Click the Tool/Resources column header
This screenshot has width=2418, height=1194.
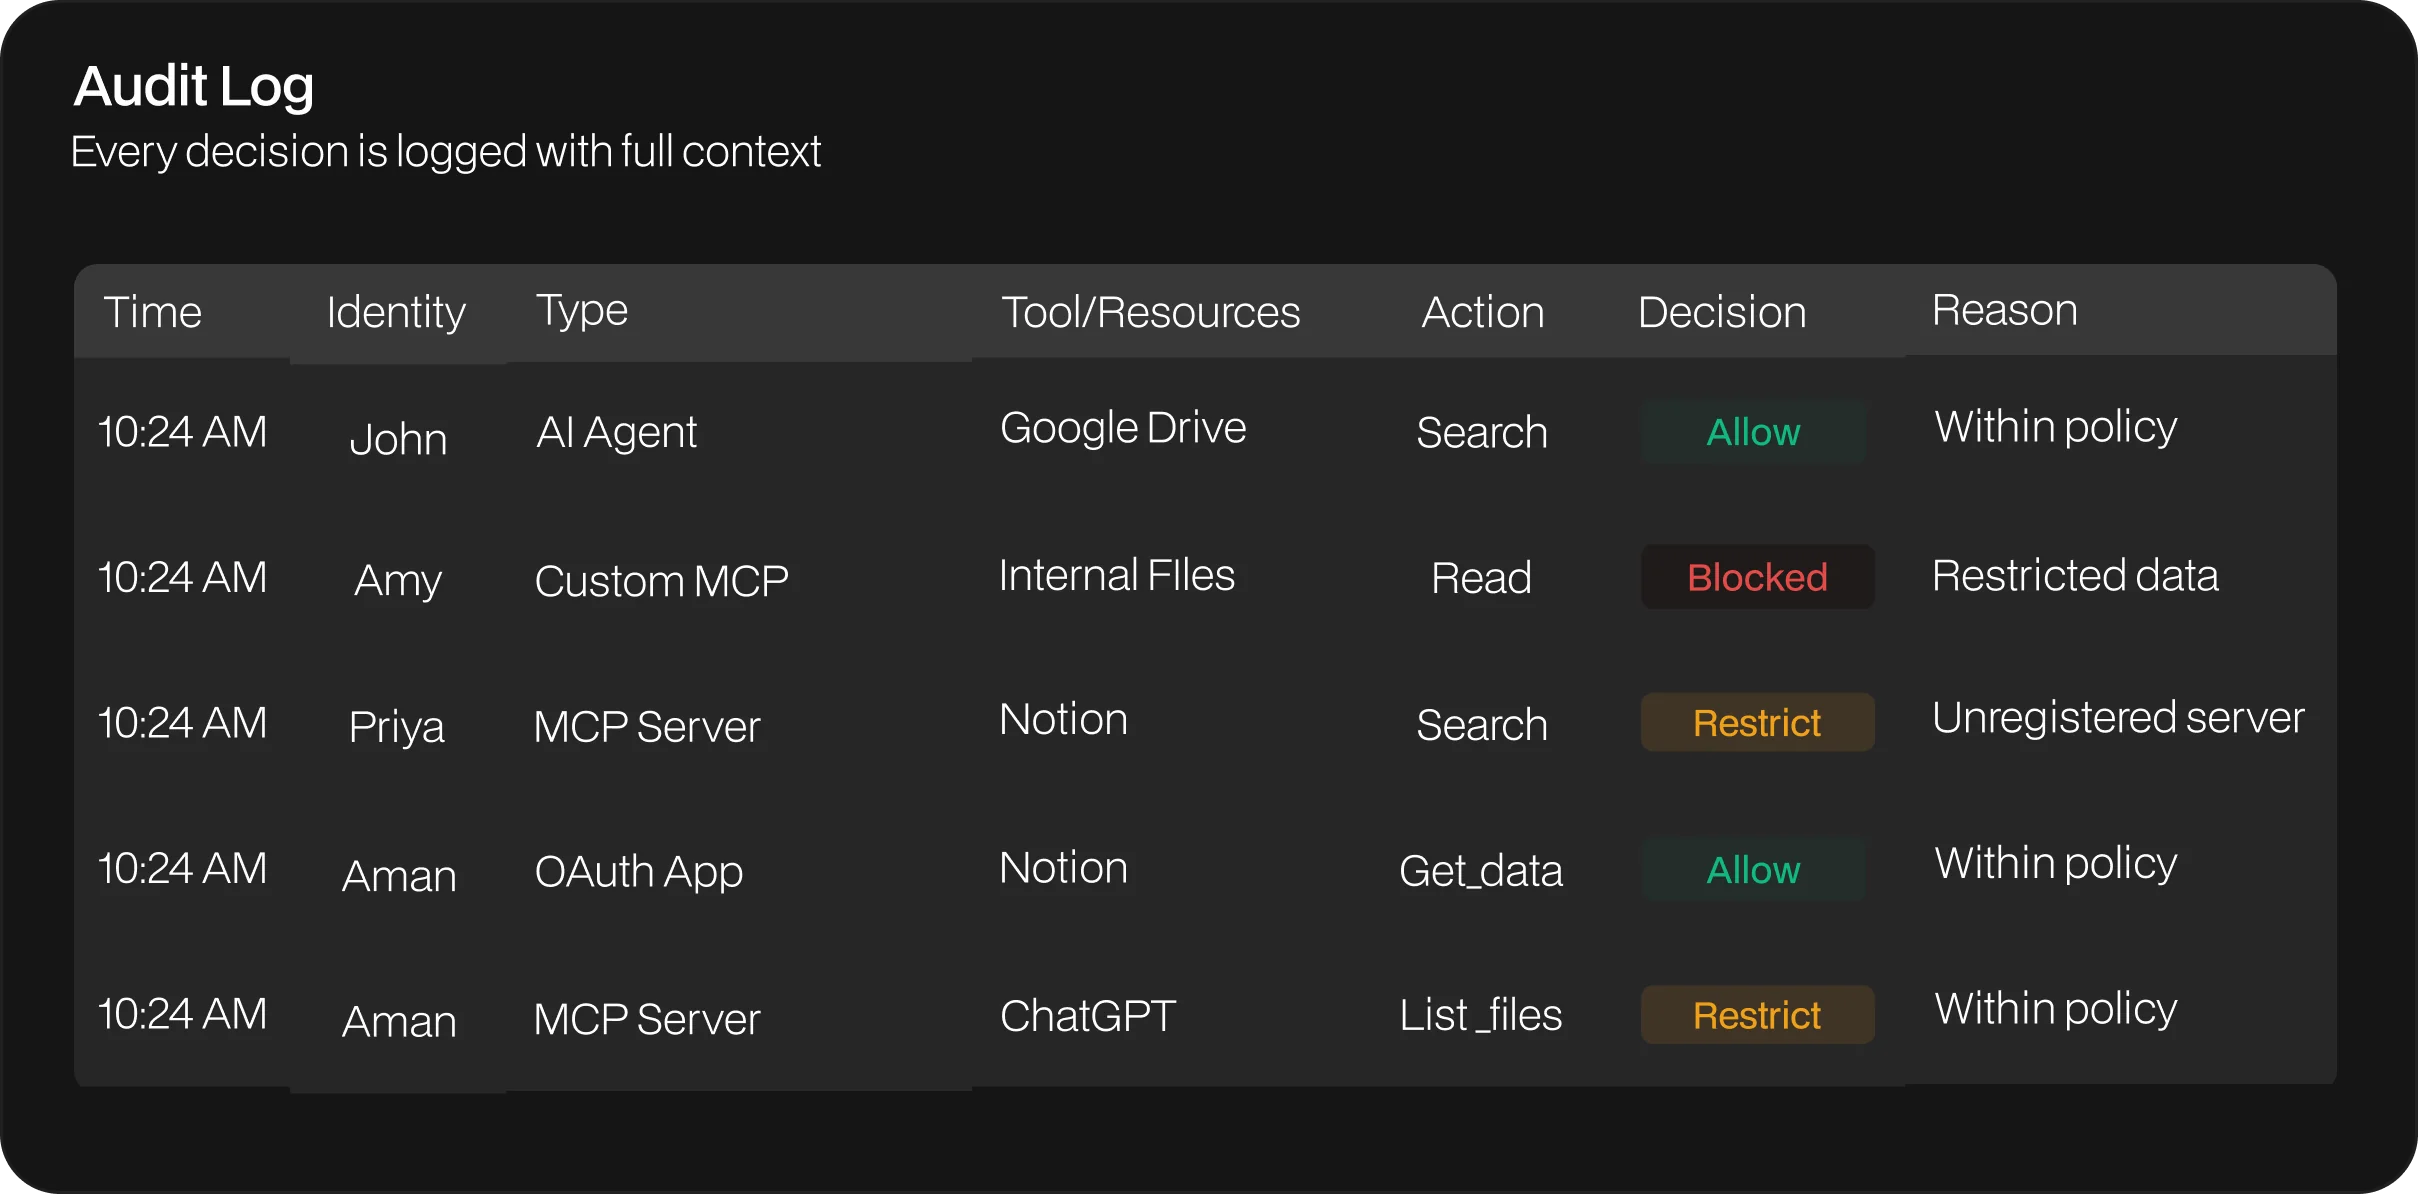pos(1150,312)
